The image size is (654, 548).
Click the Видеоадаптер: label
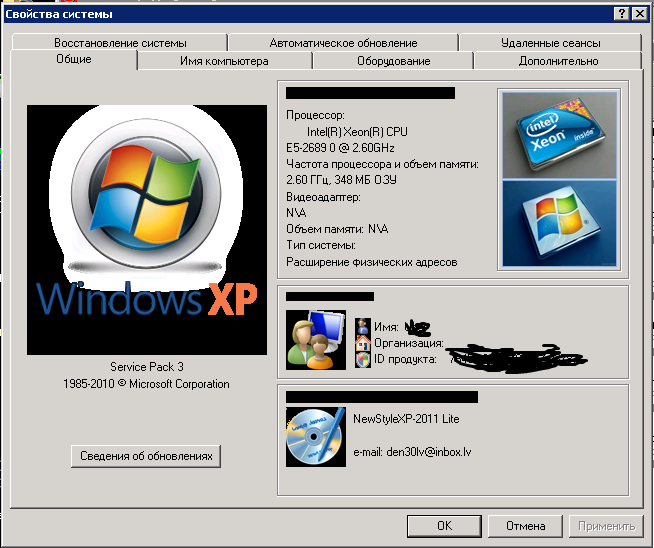[323, 197]
